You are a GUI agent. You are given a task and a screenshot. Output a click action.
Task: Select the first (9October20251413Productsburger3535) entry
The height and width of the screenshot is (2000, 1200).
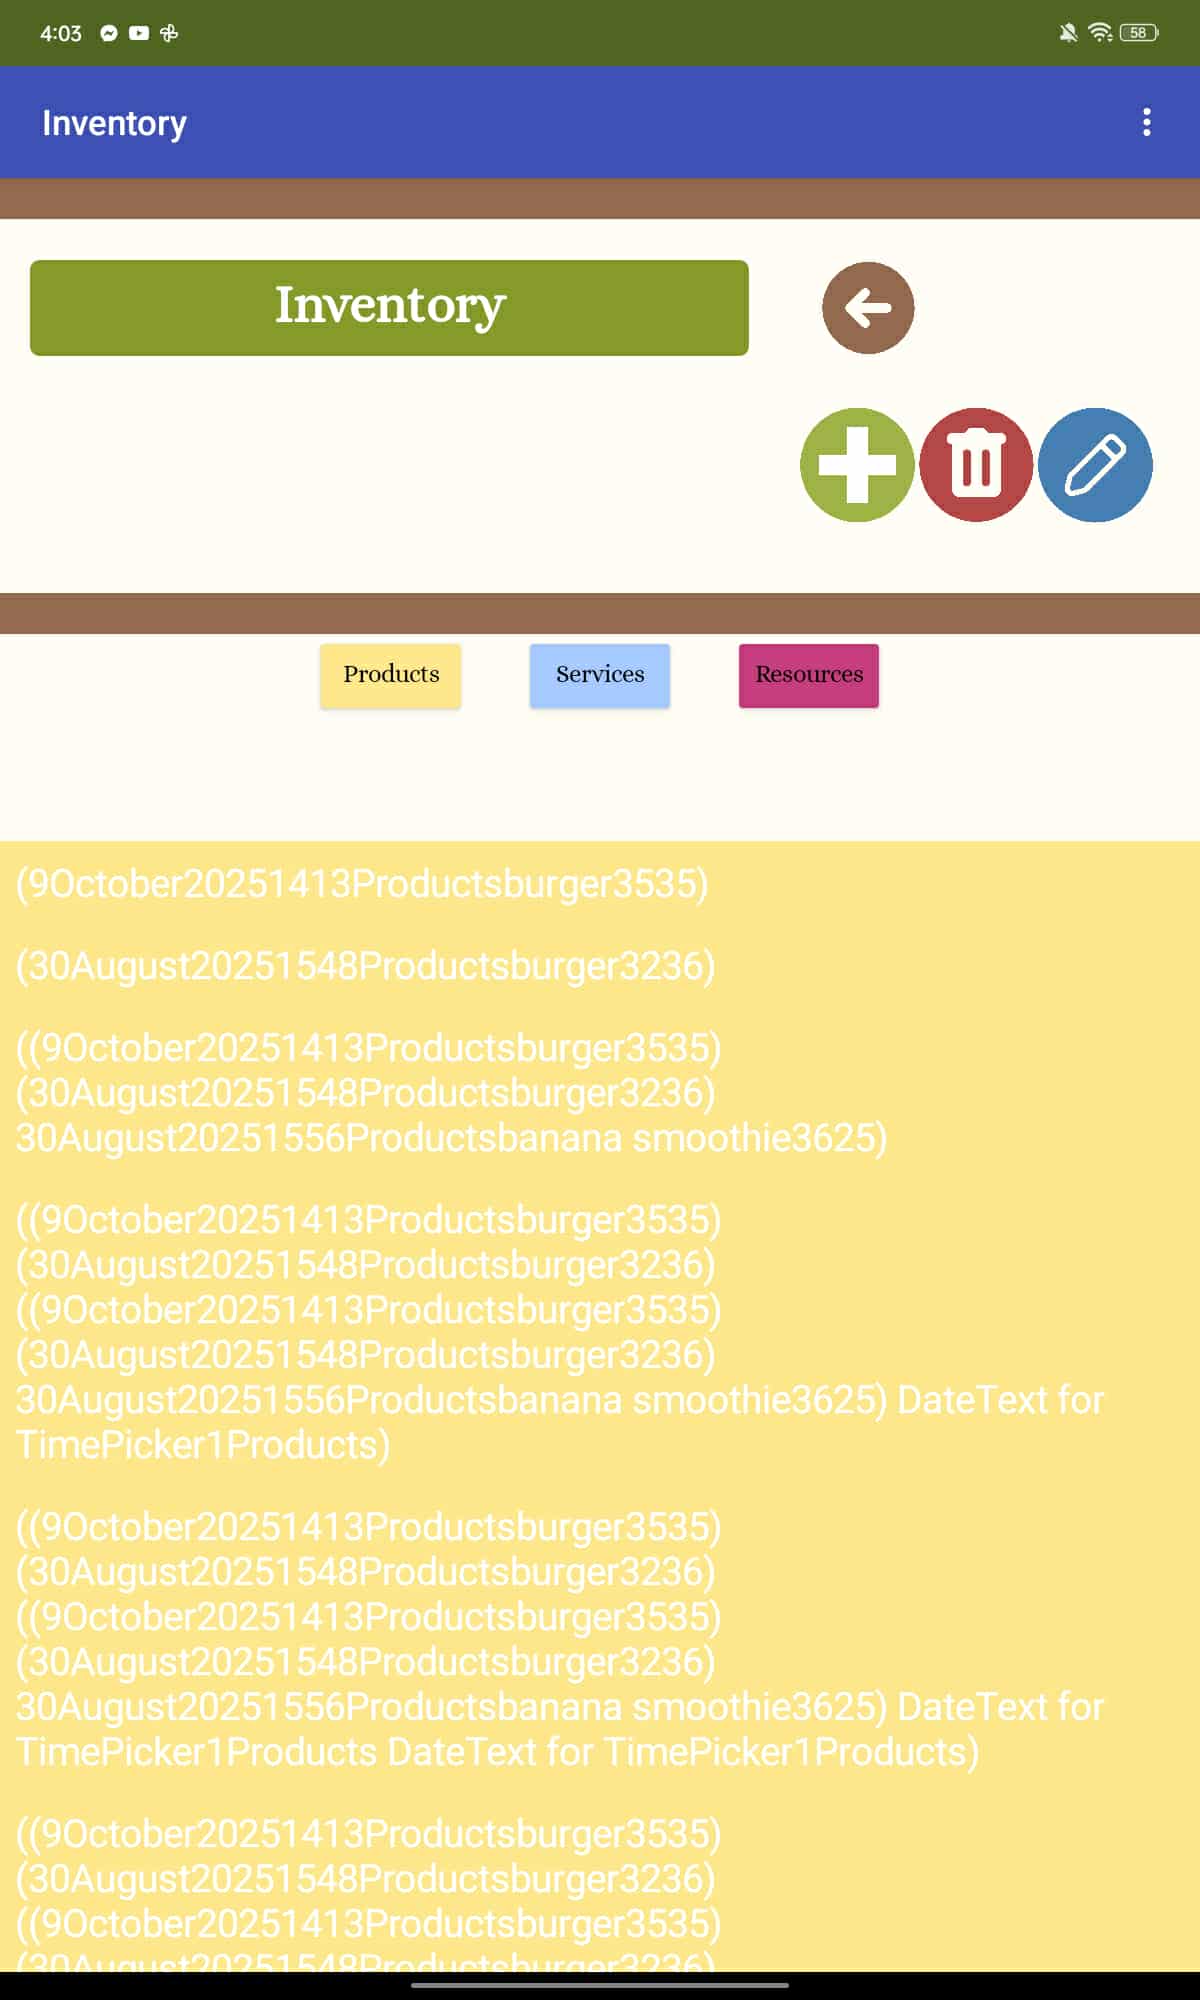[x=600, y=884]
